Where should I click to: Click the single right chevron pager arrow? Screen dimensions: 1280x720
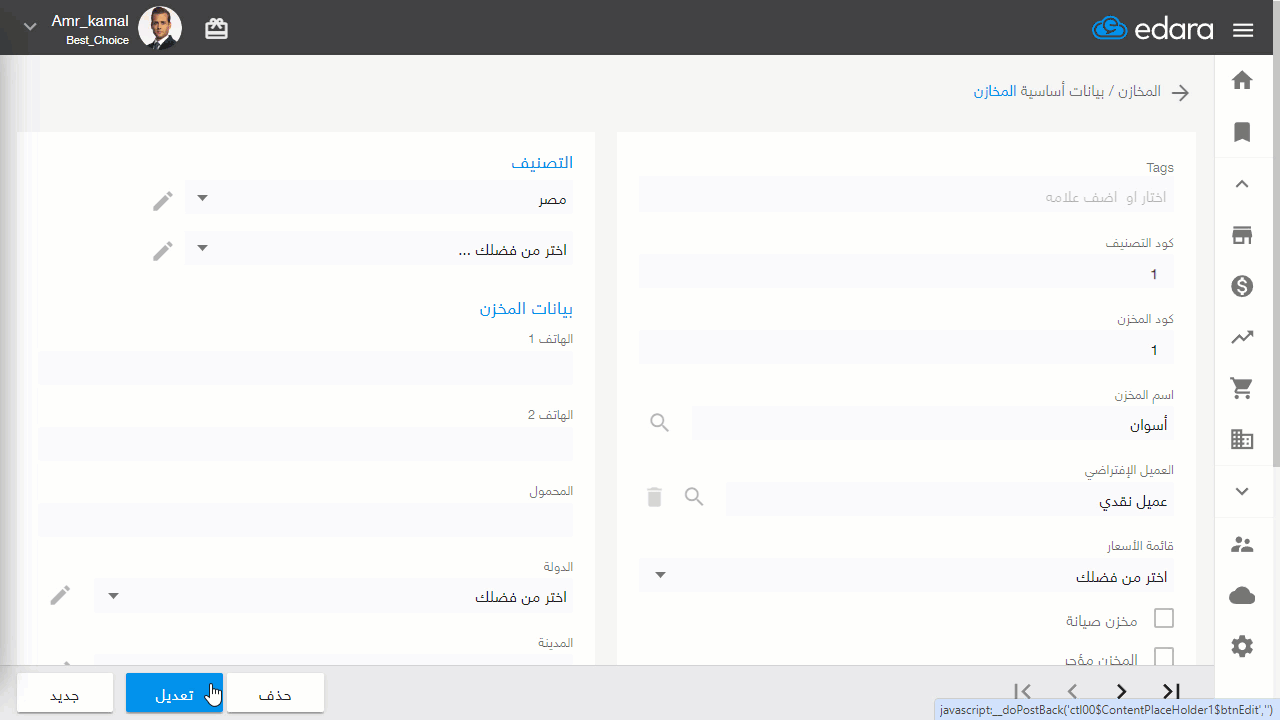pos(1121,691)
